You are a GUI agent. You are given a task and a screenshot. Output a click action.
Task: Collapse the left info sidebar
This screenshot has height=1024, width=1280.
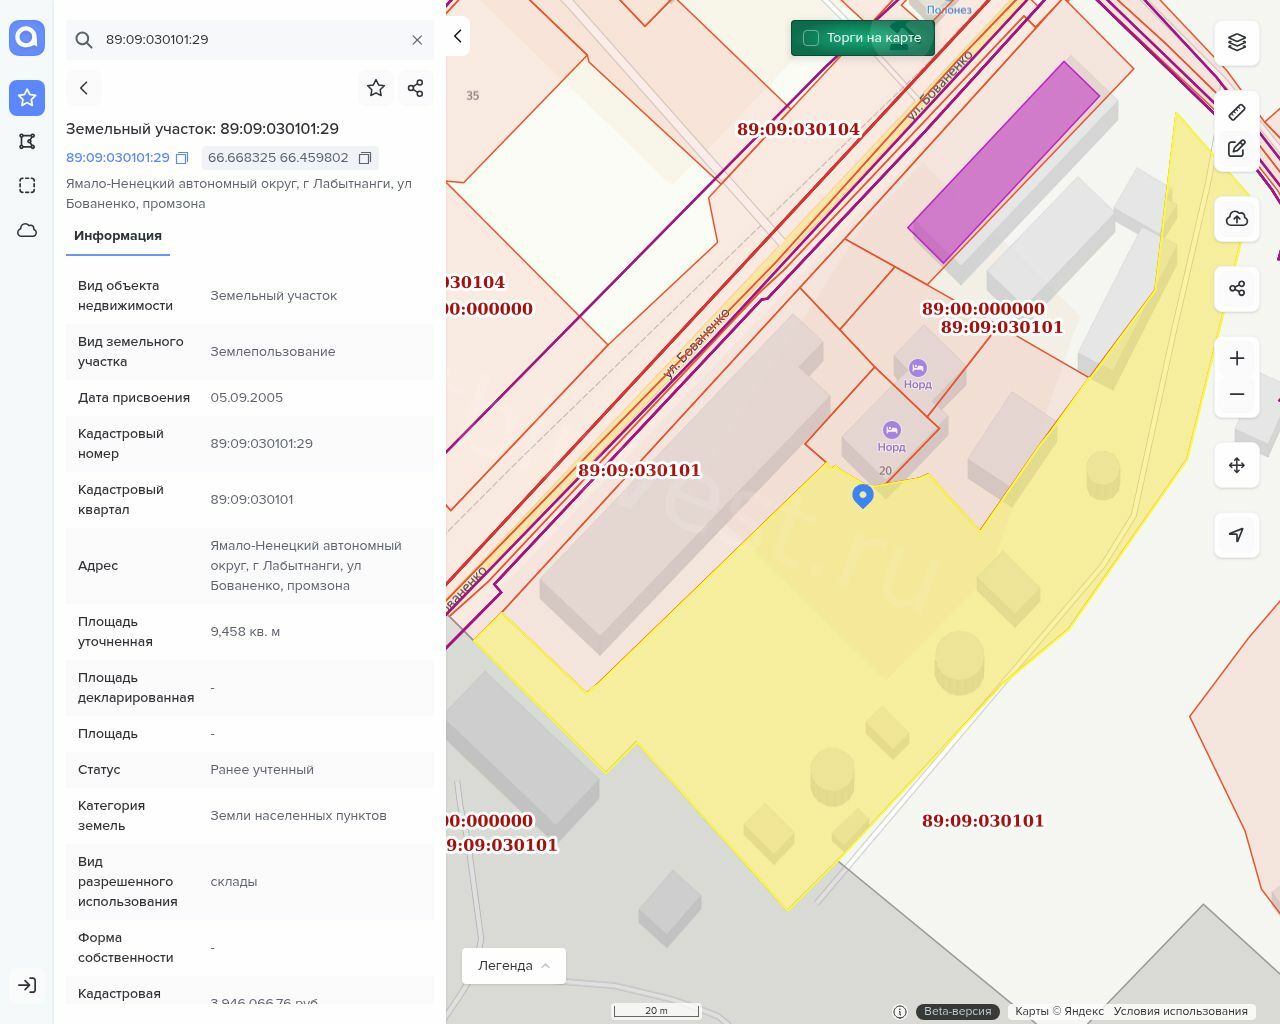point(458,36)
